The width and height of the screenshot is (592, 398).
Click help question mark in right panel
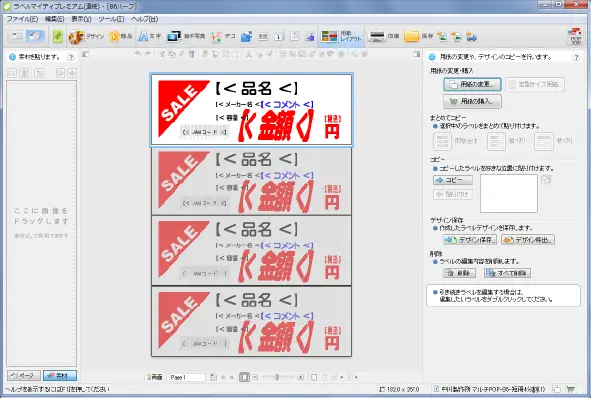coord(576,57)
